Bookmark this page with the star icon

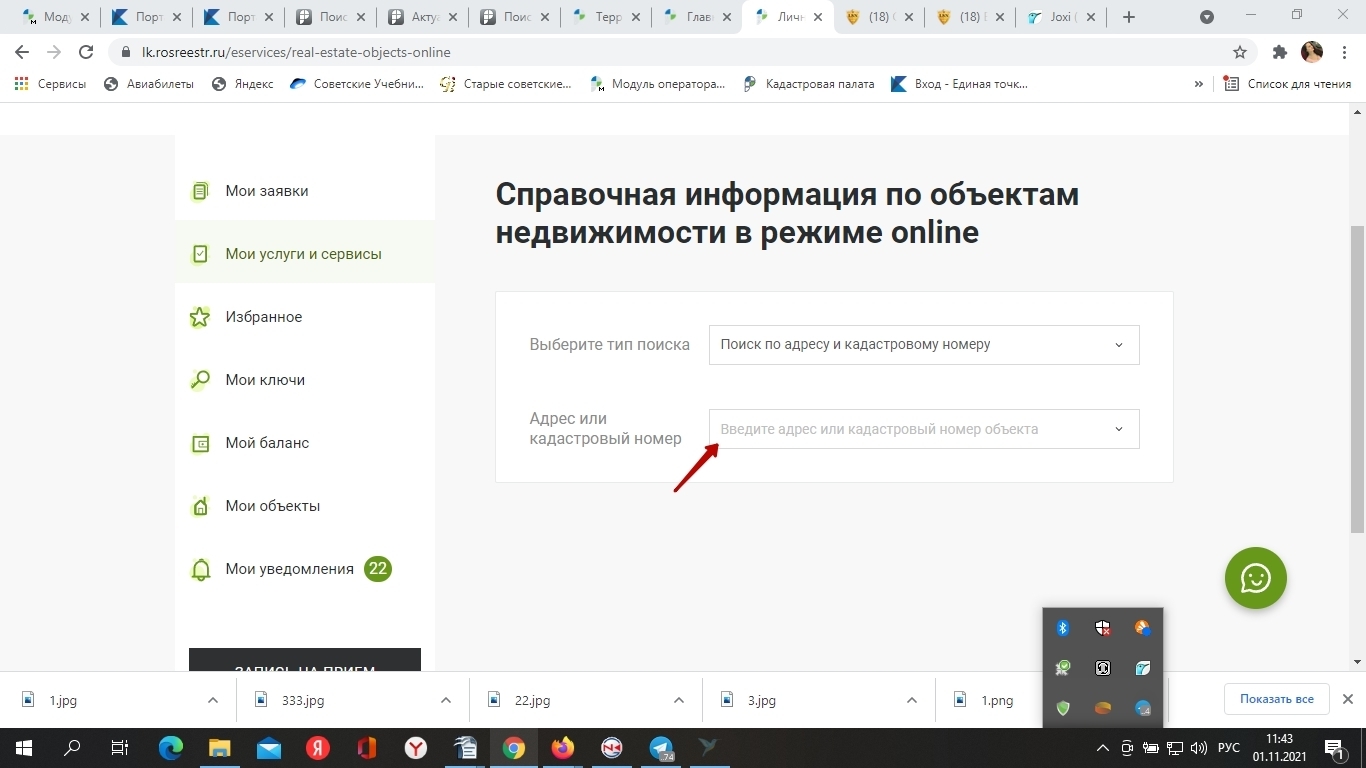click(1240, 52)
